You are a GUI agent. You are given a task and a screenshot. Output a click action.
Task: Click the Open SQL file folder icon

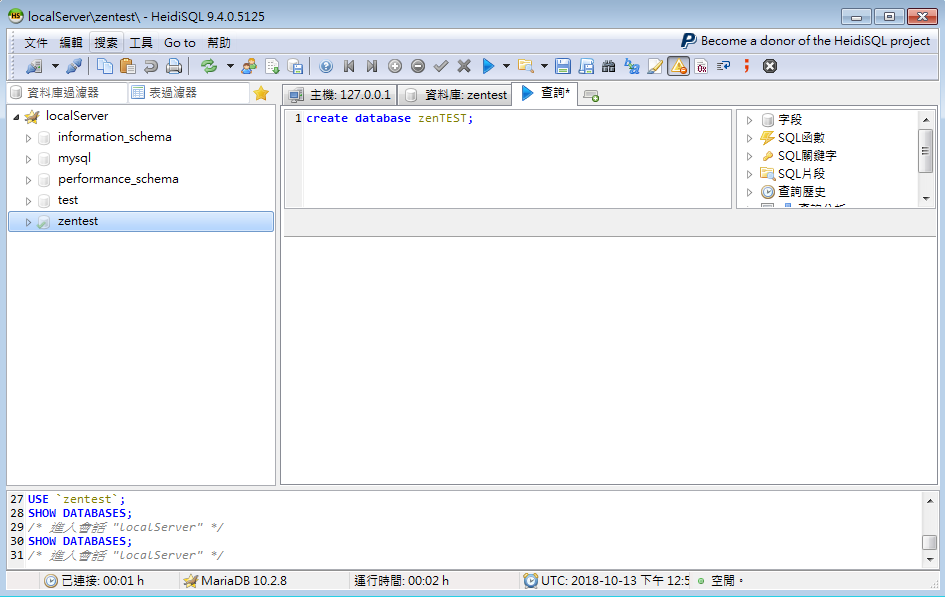point(526,66)
